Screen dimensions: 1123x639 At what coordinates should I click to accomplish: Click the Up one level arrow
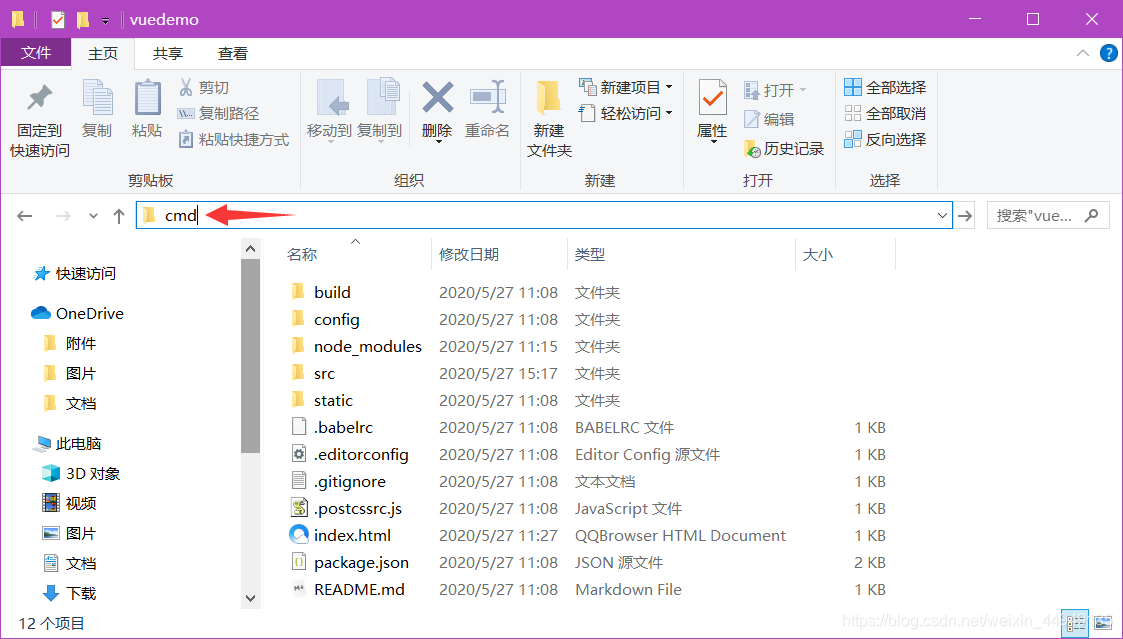(x=119, y=216)
